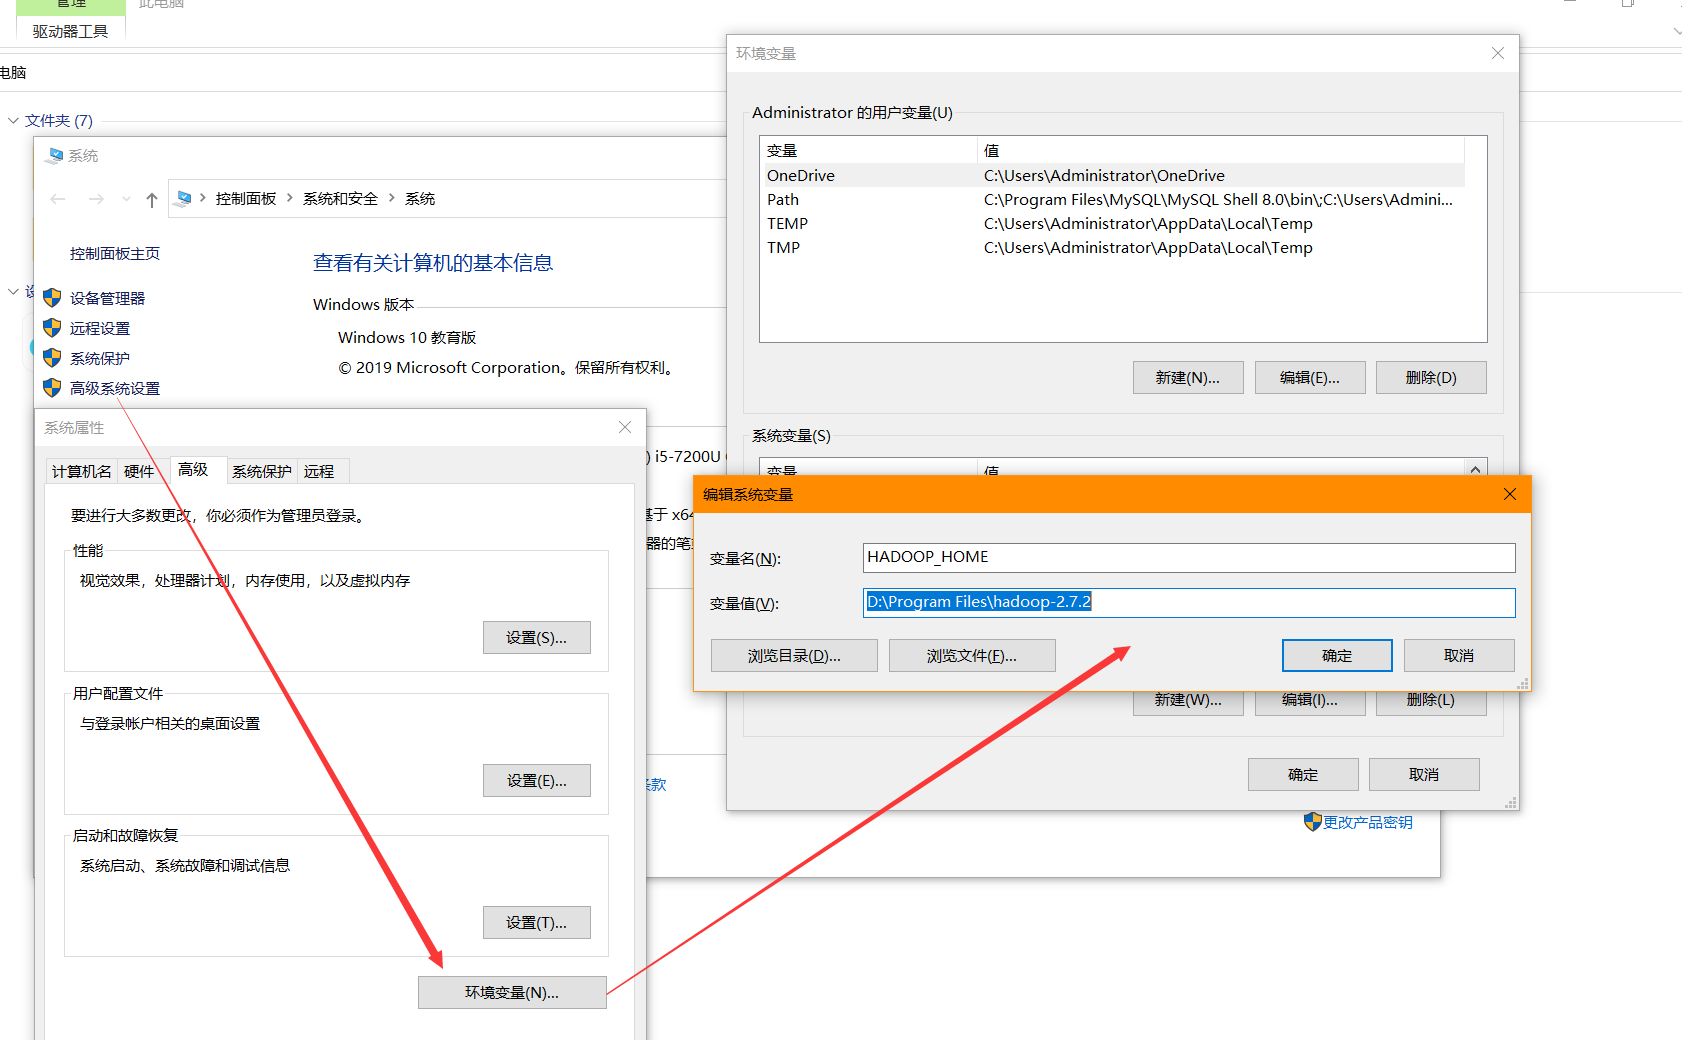Click shield icon beside 远程设置
The height and width of the screenshot is (1040, 1682).
pyautogui.click(x=52, y=328)
